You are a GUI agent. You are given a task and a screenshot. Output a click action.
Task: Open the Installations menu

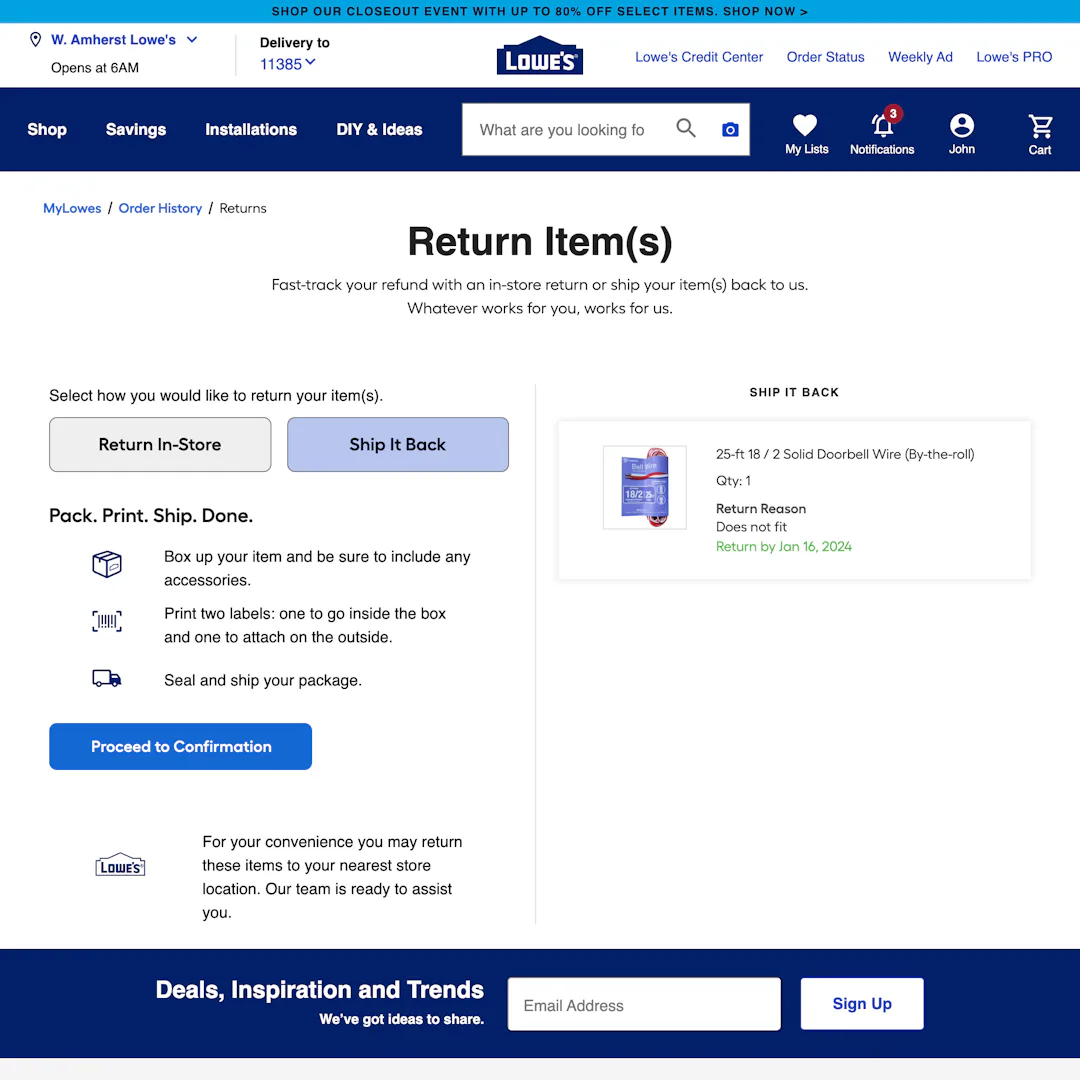[251, 129]
